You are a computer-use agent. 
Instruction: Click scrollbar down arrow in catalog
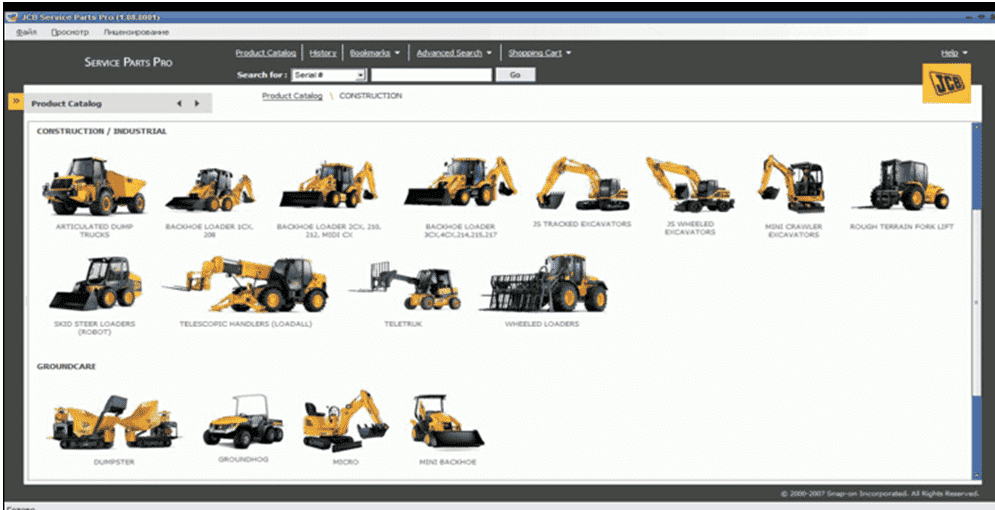(976, 476)
